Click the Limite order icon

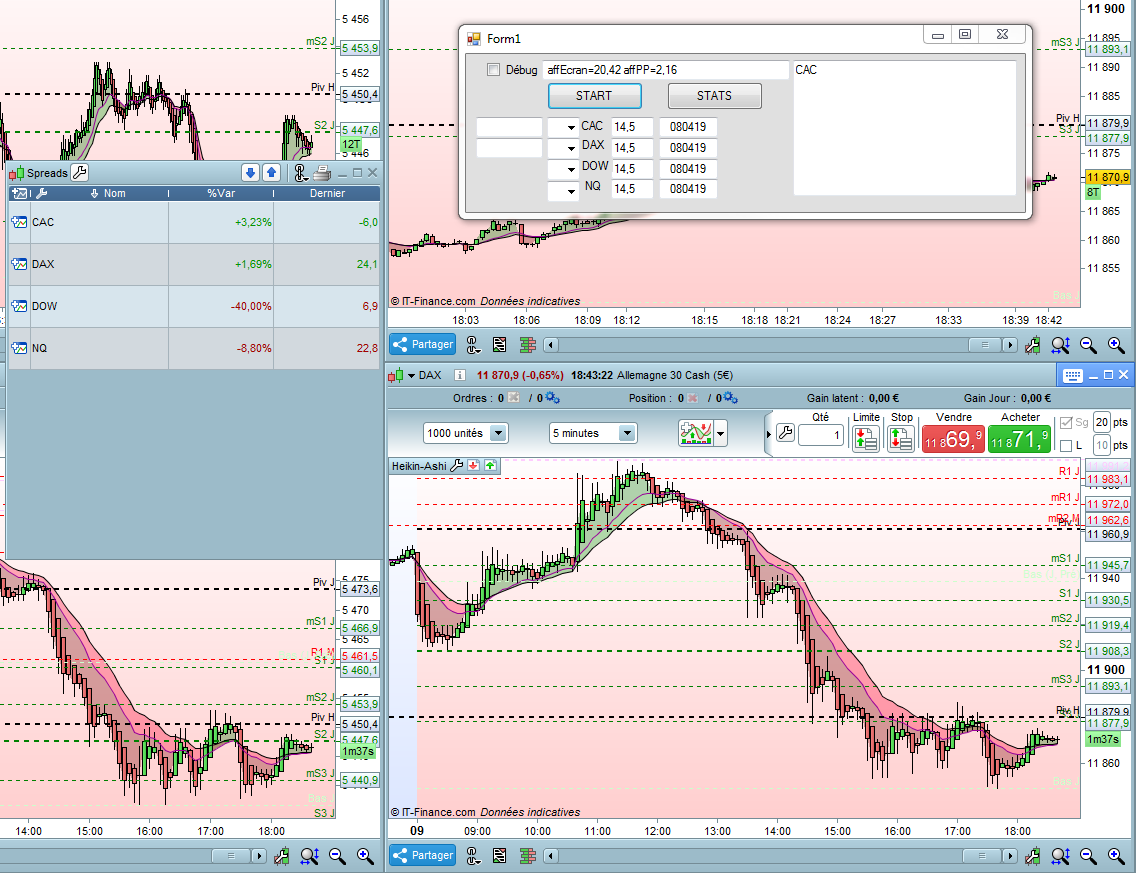[x=866, y=439]
